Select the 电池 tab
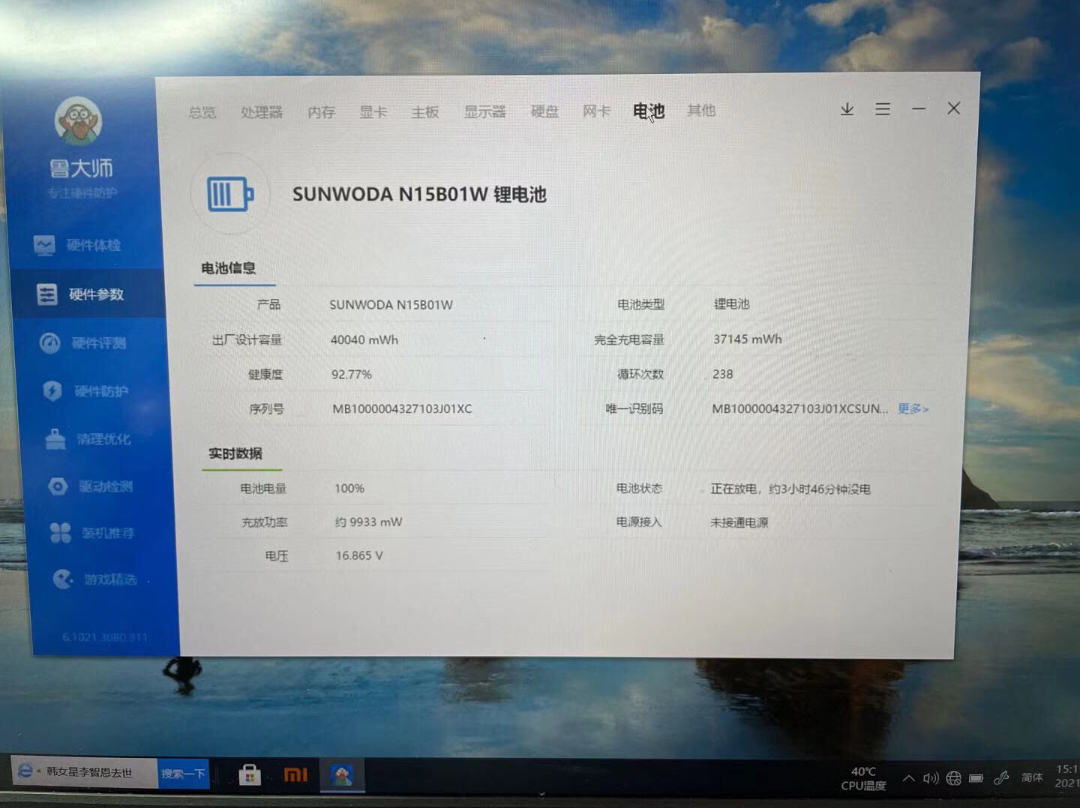This screenshot has height=808, width=1080. (x=648, y=110)
